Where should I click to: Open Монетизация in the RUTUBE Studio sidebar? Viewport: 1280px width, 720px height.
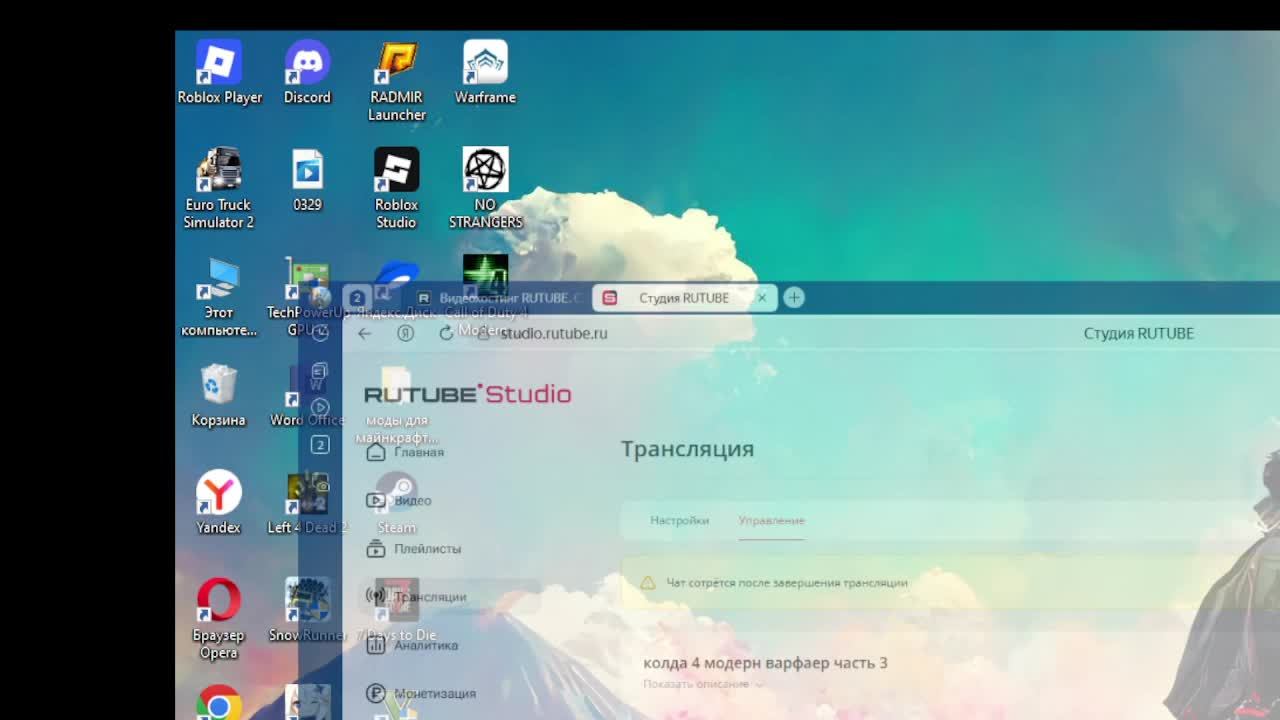click(421, 693)
